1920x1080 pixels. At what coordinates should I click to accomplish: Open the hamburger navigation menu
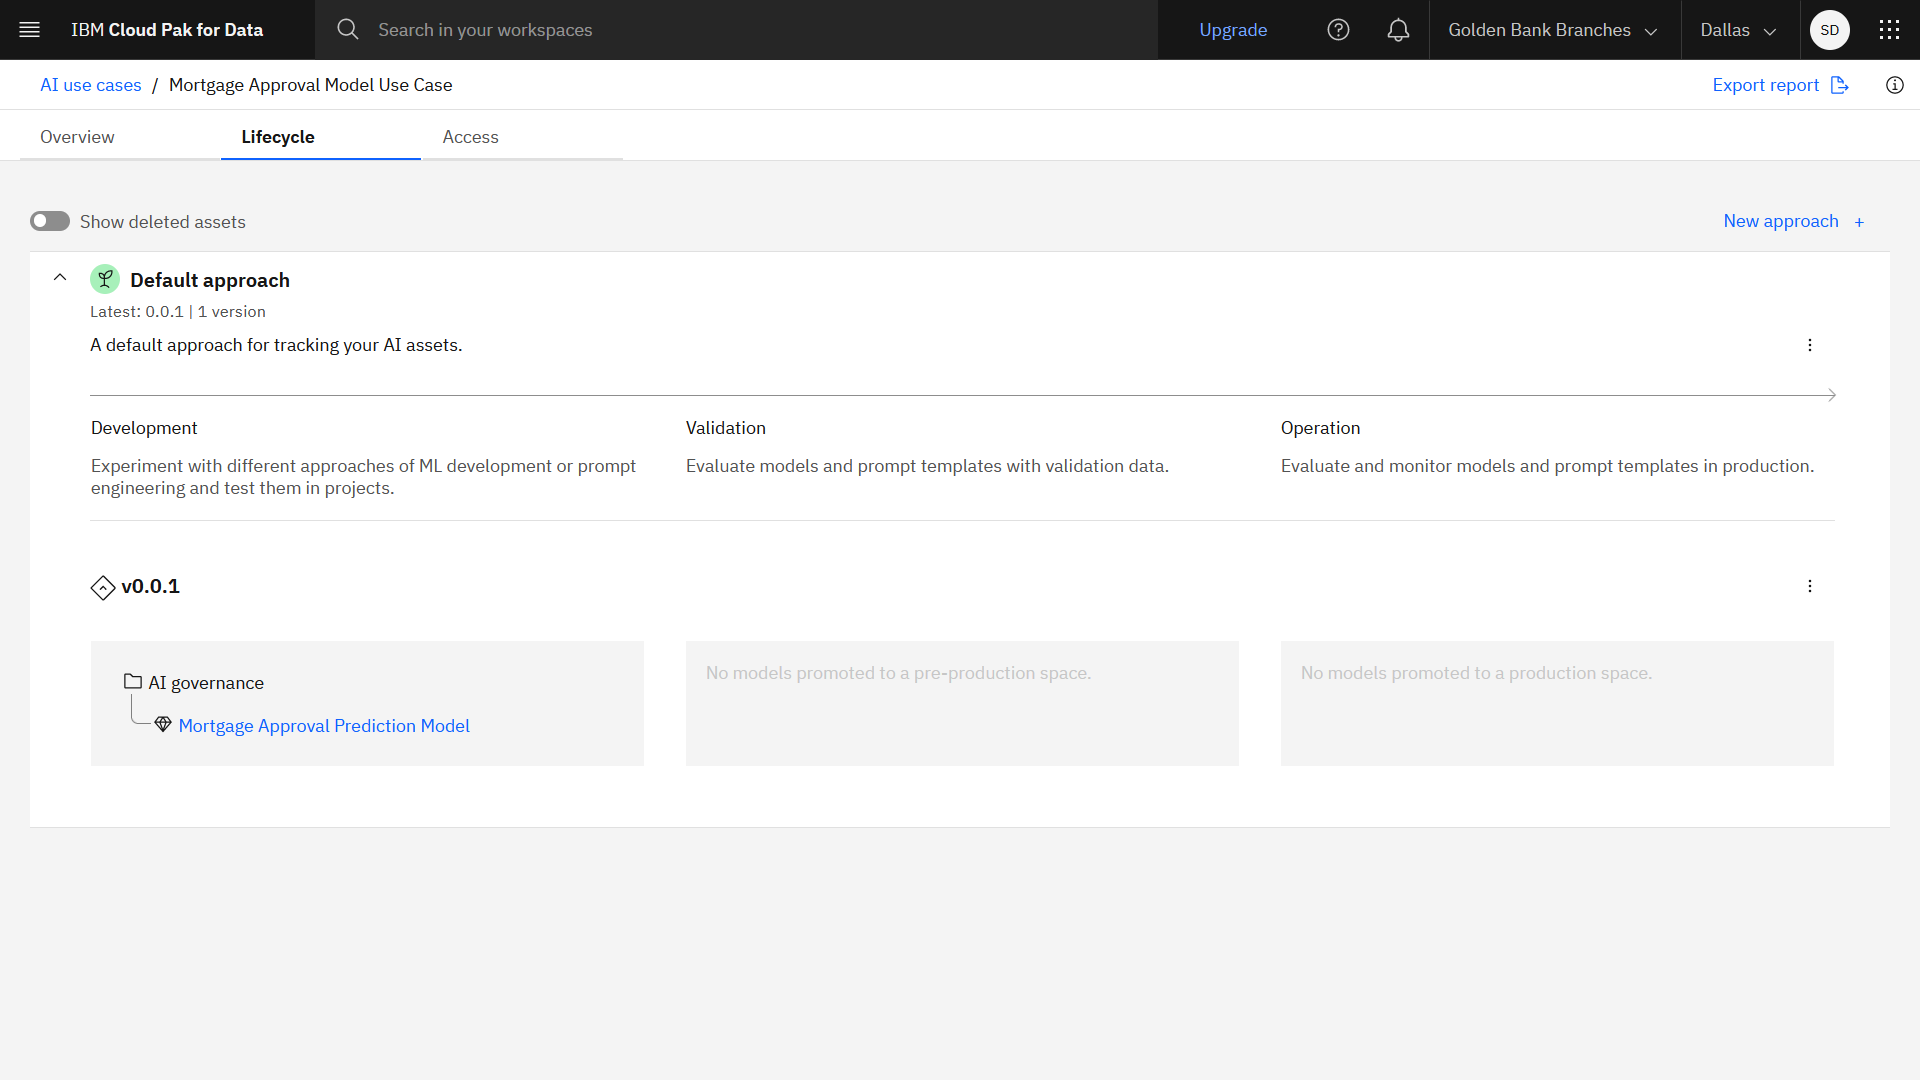[x=30, y=30]
